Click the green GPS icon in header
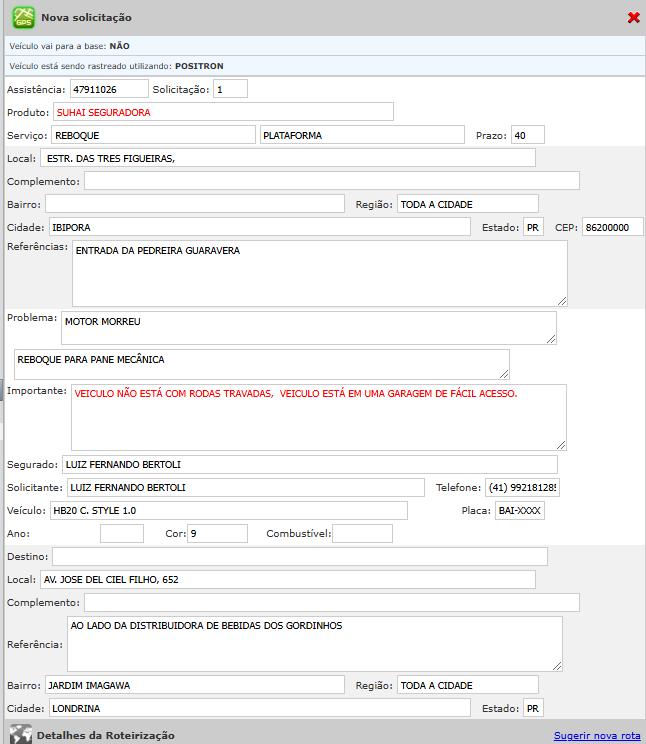The image size is (646, 744). [x=23, y=17]
